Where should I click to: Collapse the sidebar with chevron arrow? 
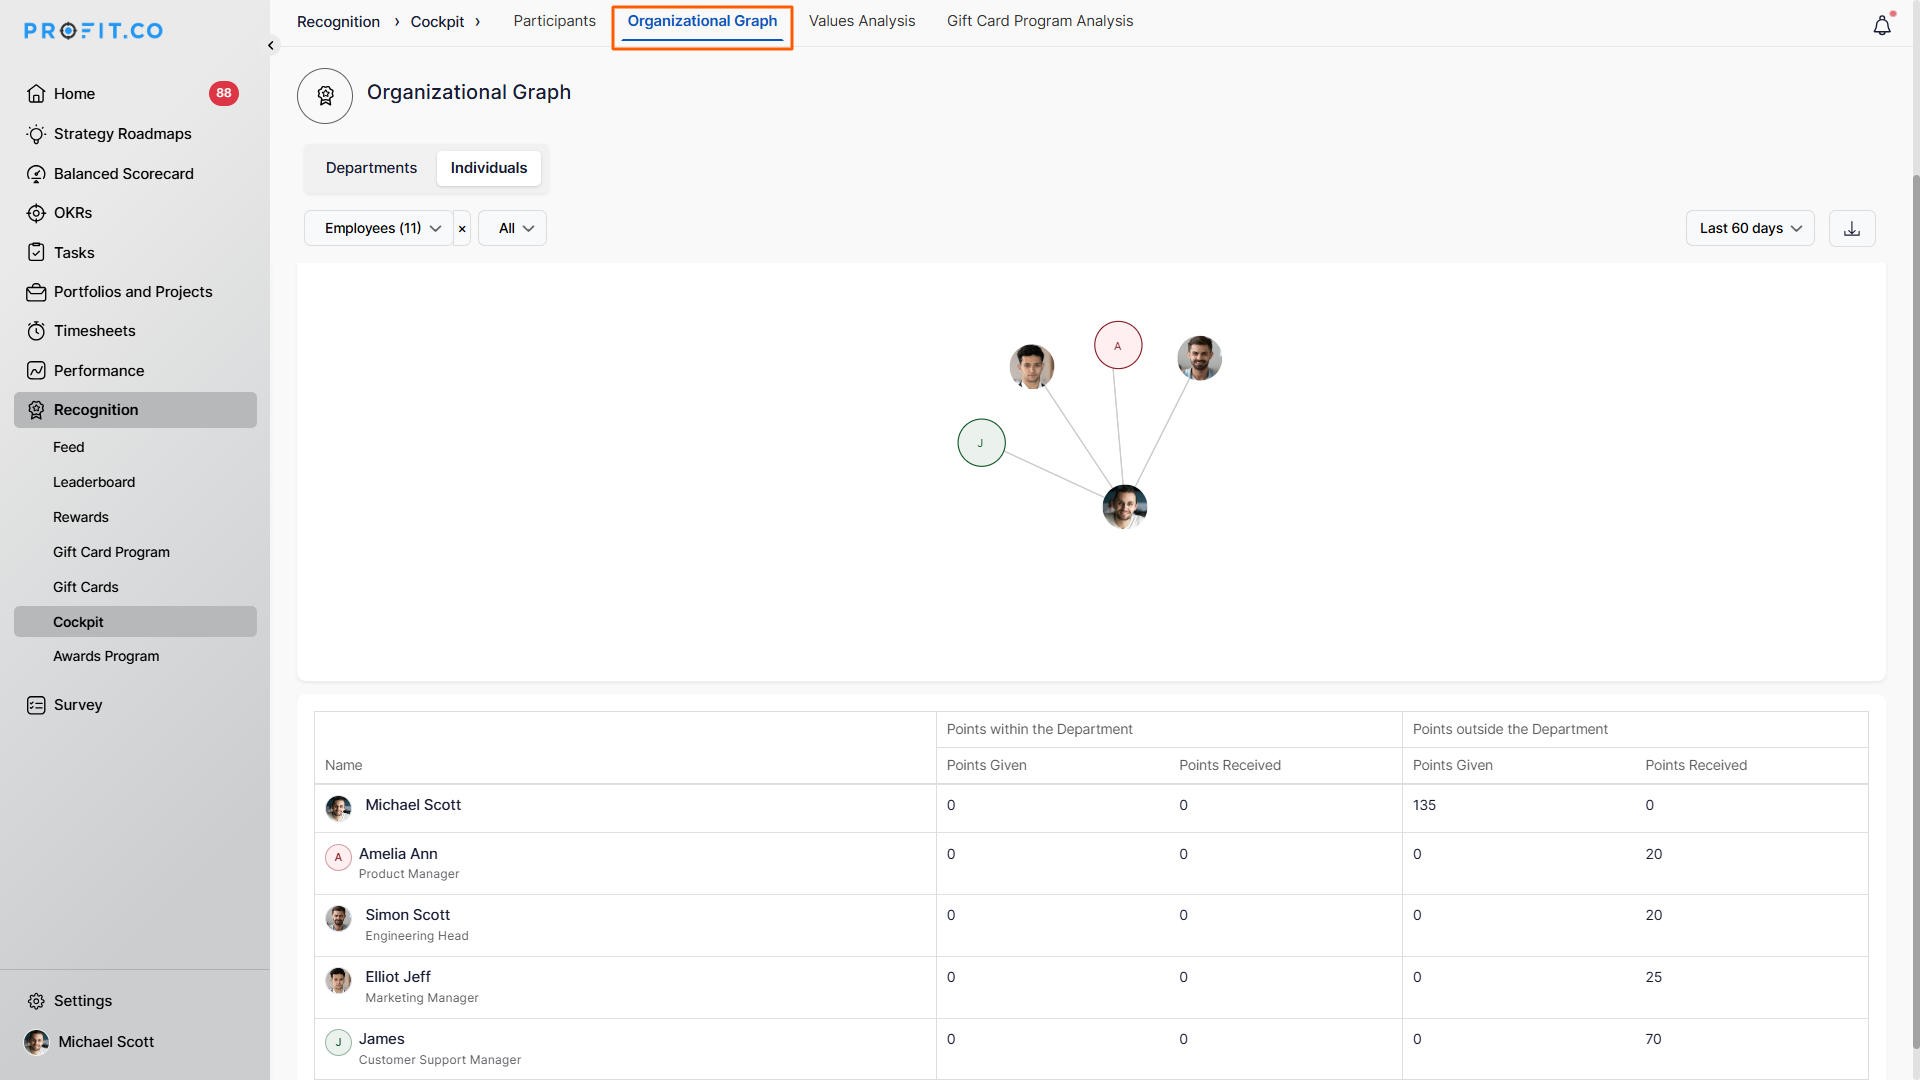click(271, 46)
